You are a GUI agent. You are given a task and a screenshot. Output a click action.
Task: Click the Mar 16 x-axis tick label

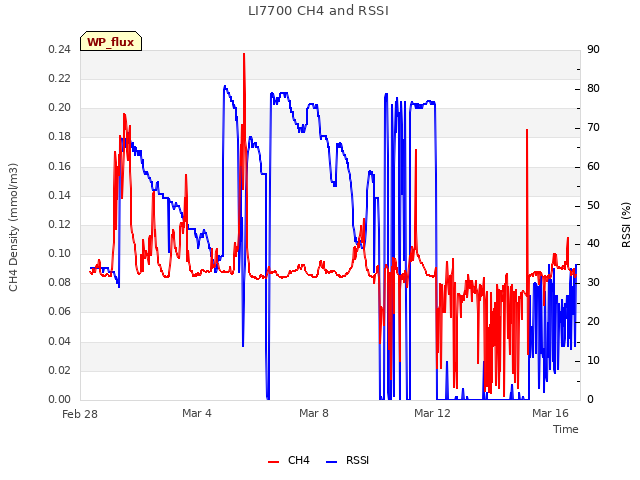click(x=550, y=413)
